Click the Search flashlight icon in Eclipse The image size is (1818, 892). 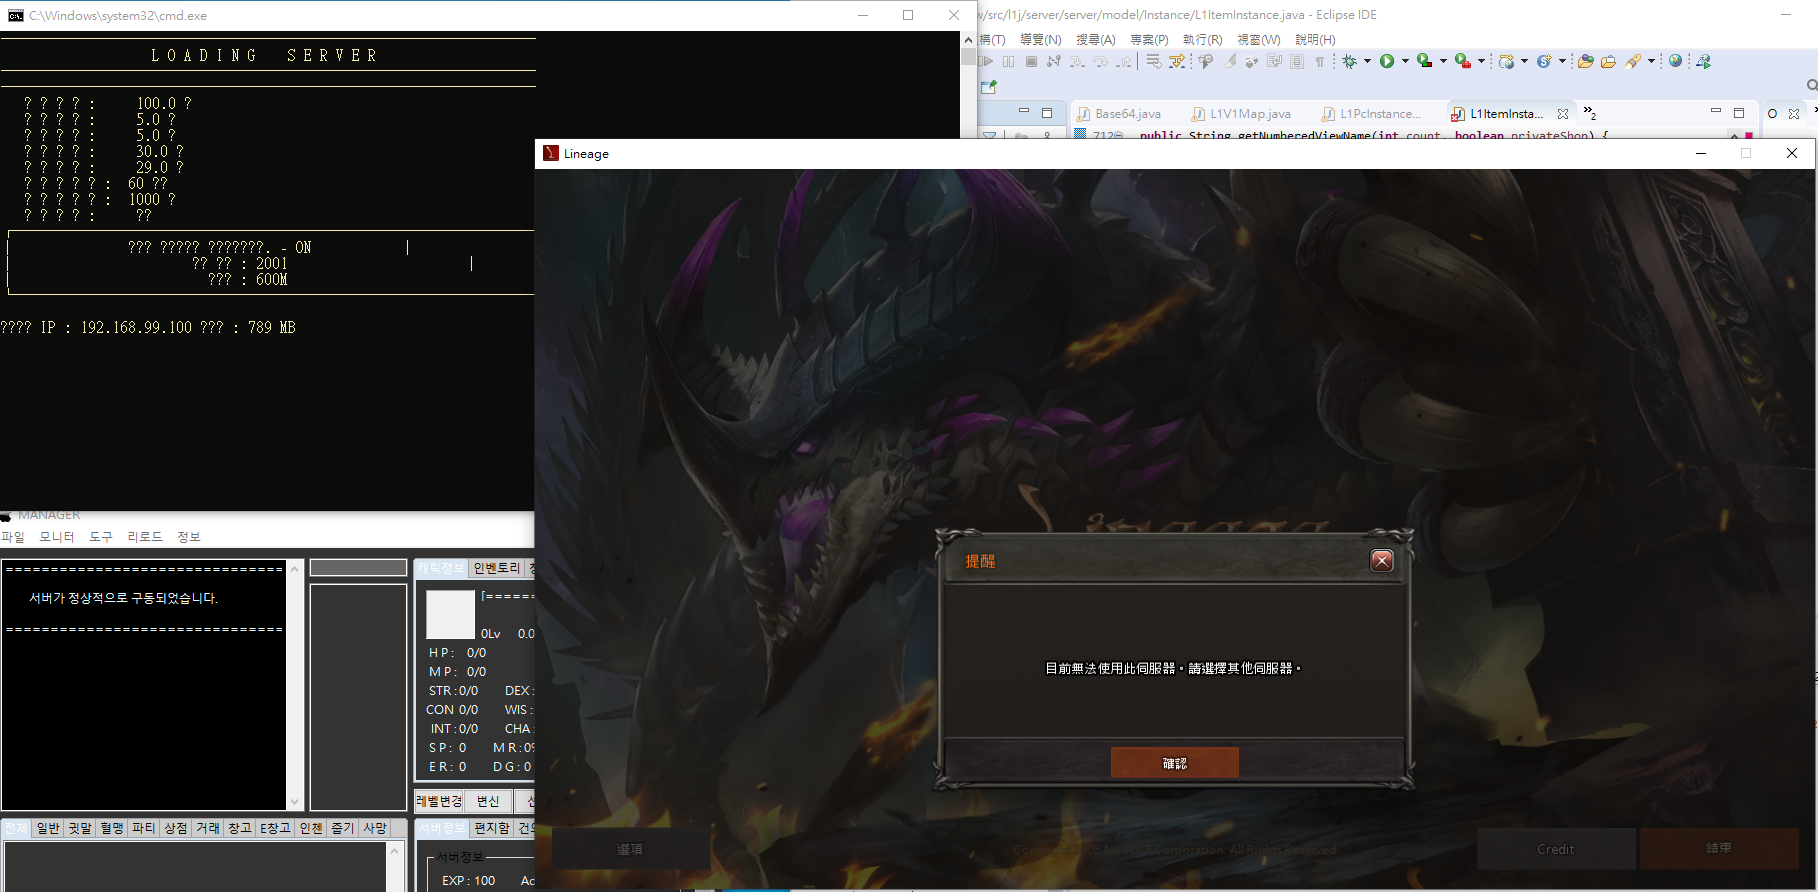1633,61
